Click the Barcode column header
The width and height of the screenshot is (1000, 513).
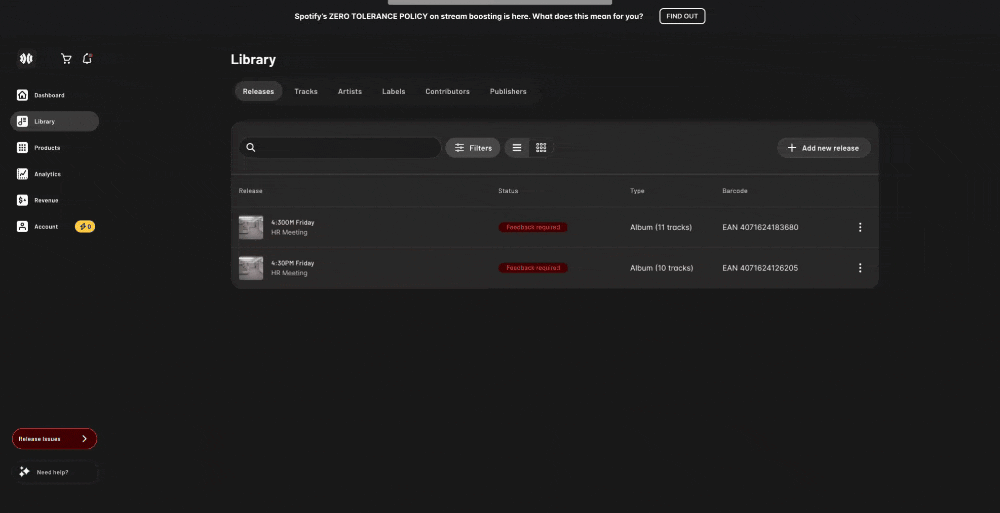point(735,191)
